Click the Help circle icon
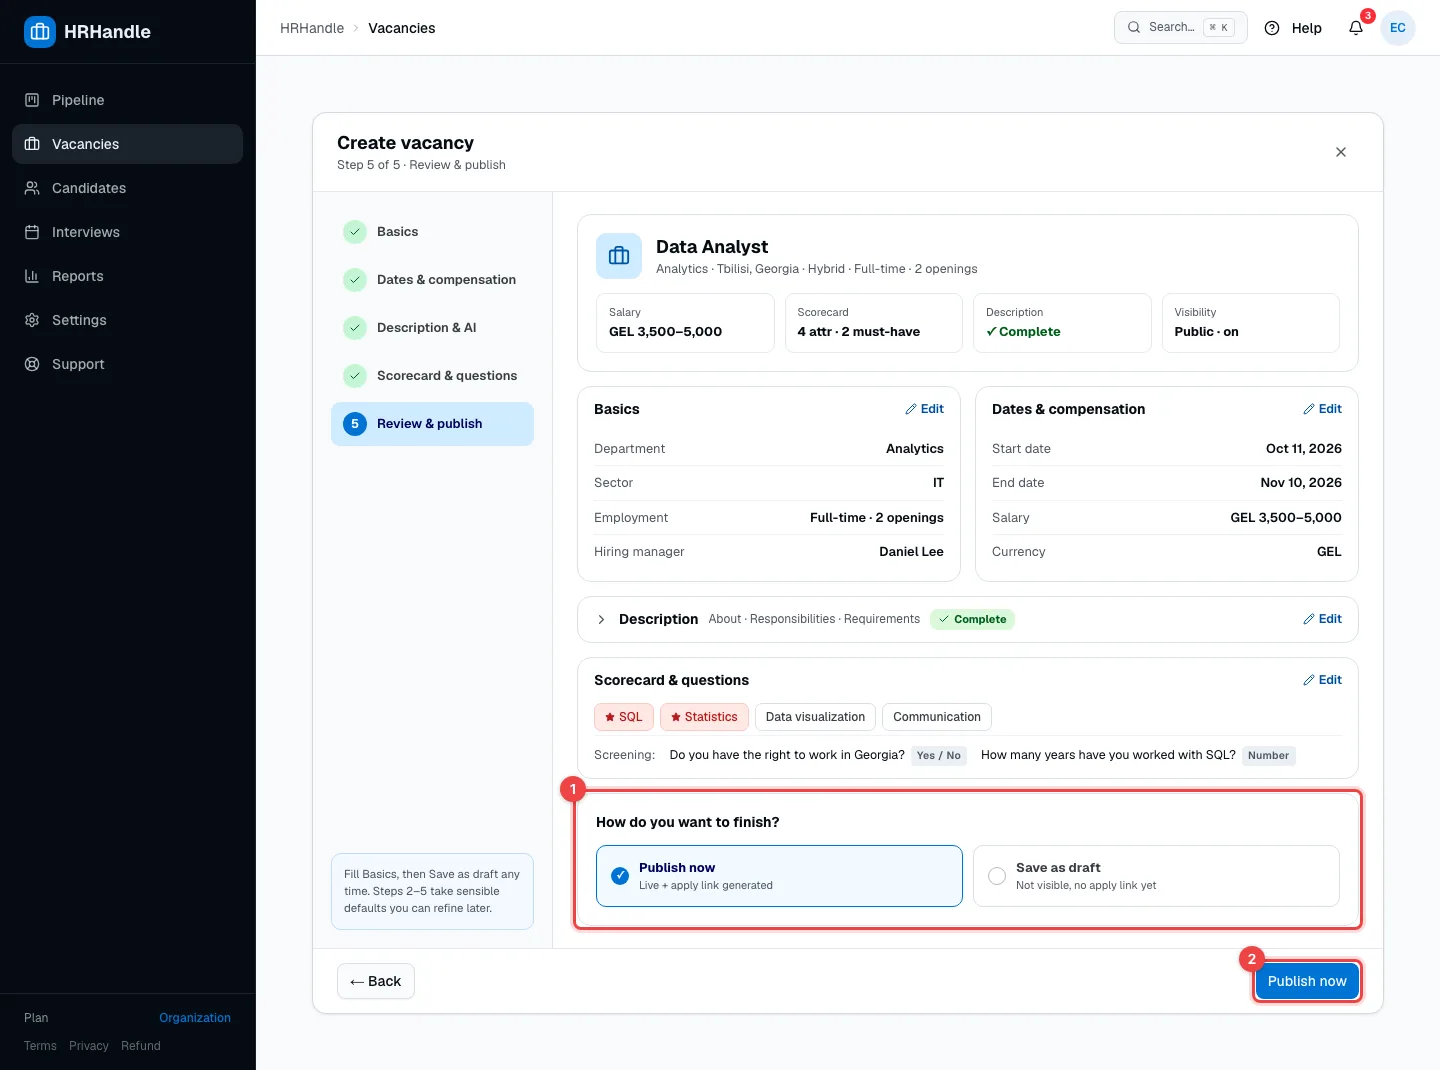 (x=1272, y=28)
